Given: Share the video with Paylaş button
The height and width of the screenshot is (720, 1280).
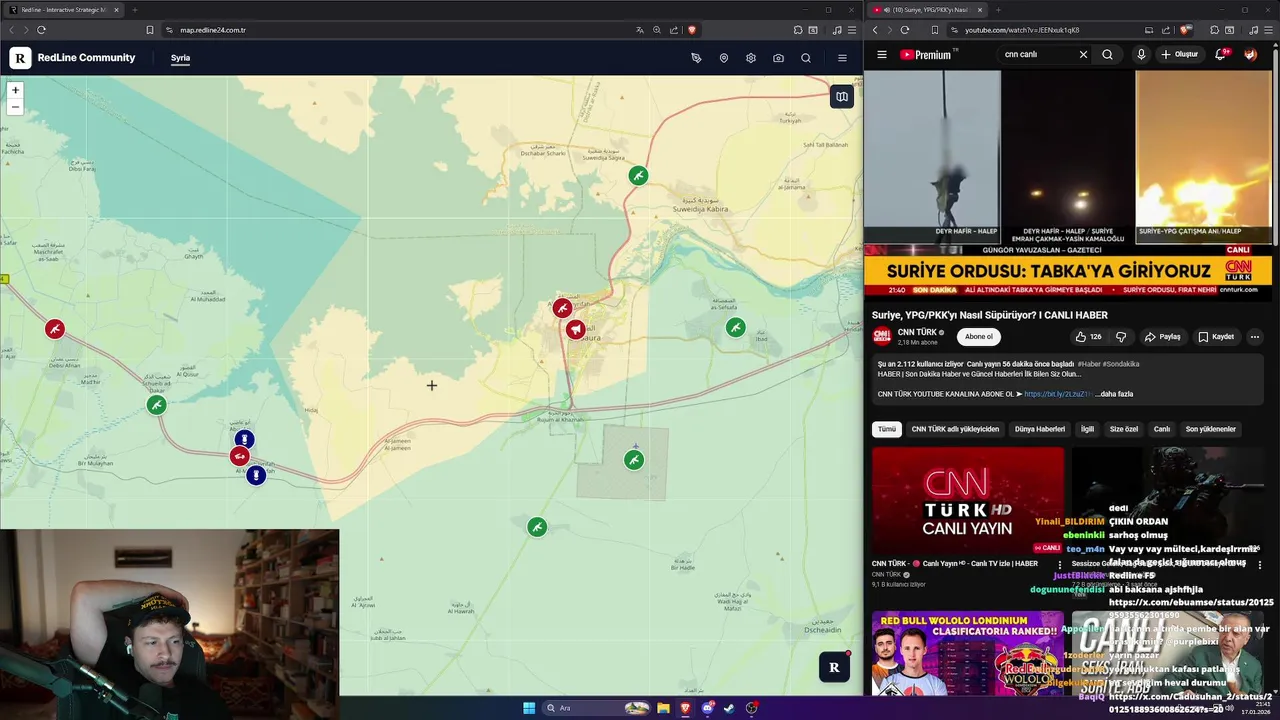Looking at the screenshot, I should point(1163,337).
